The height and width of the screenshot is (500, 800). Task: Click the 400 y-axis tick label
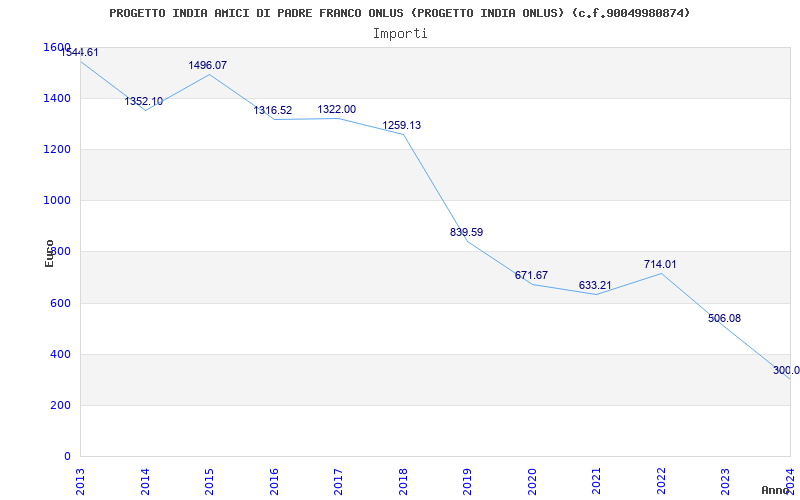click(x=61, y=355)
